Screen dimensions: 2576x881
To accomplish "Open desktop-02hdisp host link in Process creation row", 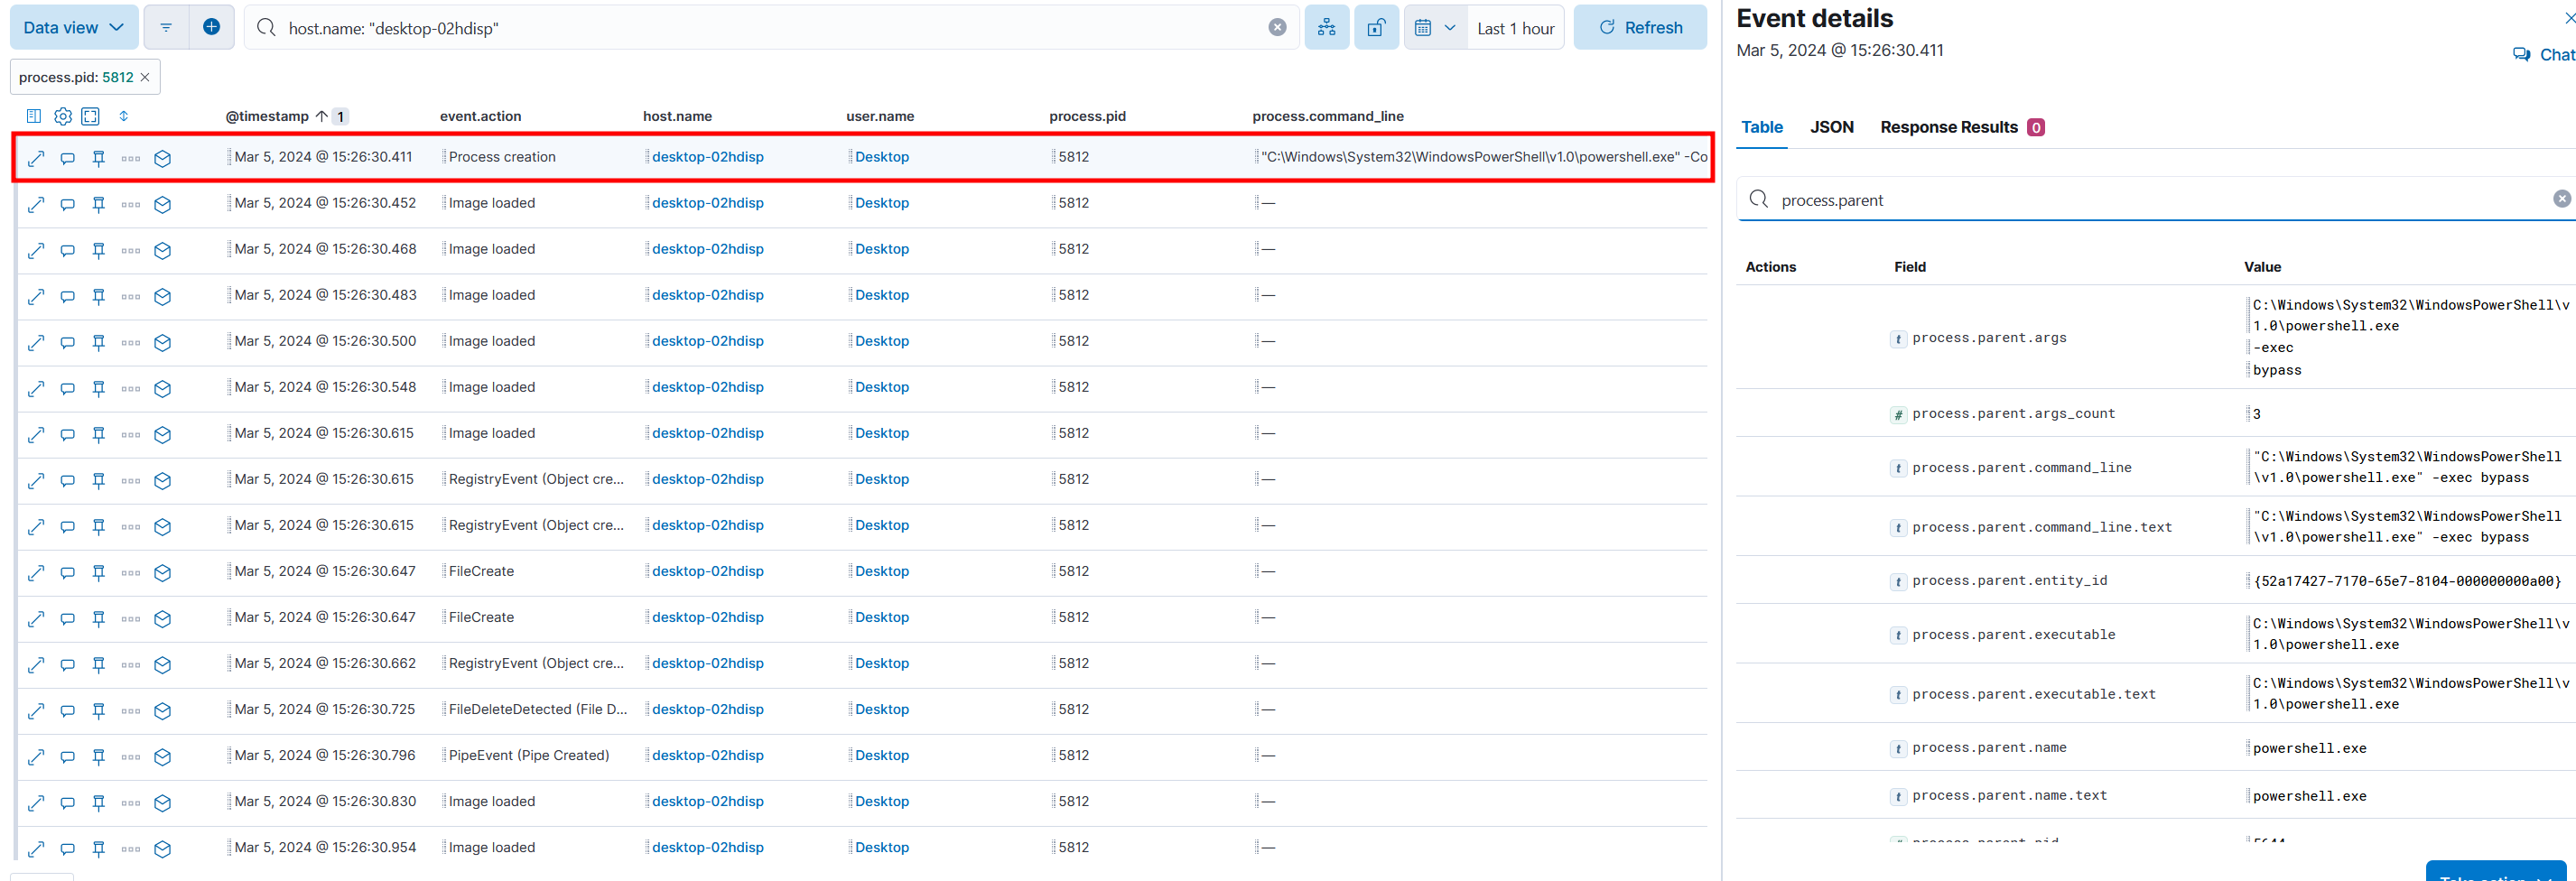I will click(708, 157).
